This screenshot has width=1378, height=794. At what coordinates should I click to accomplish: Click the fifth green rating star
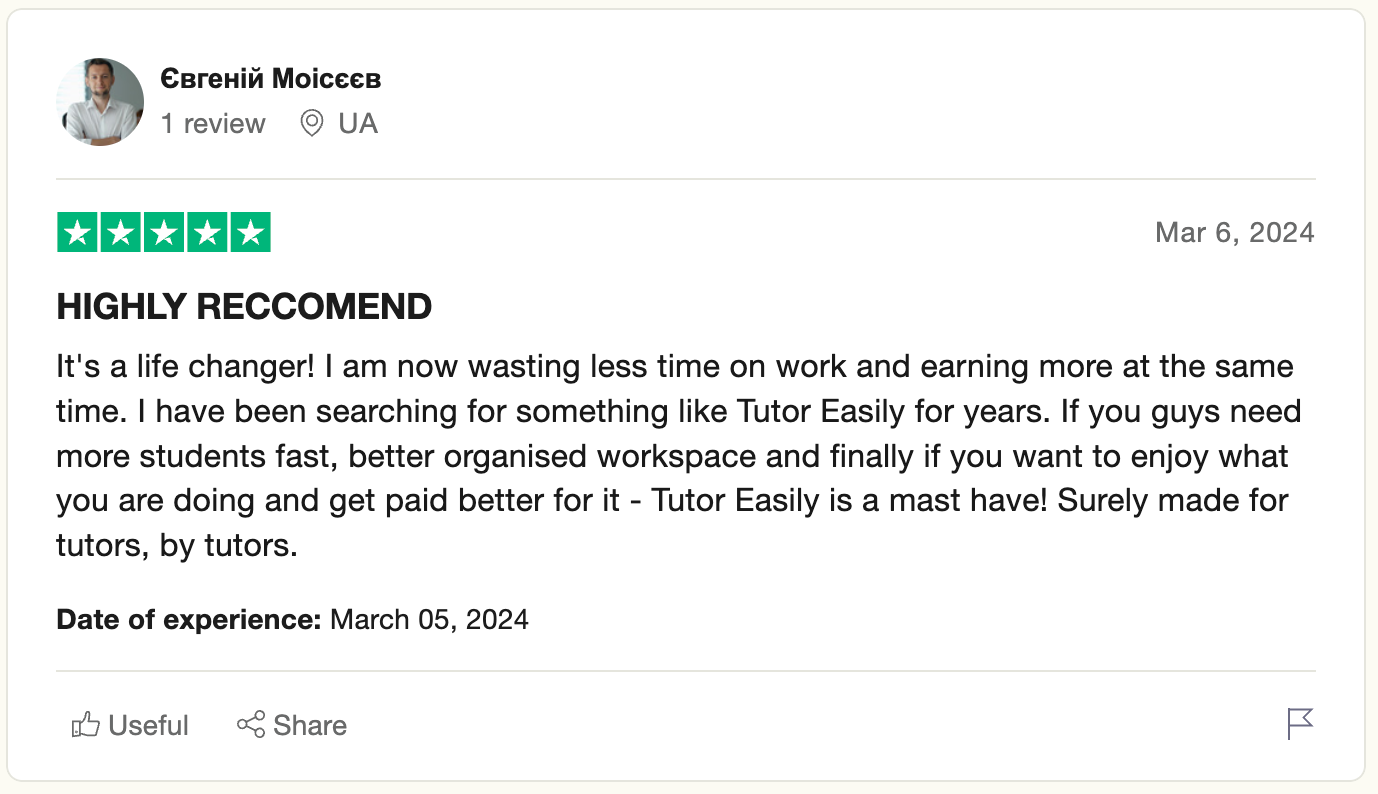click(250, 233)
